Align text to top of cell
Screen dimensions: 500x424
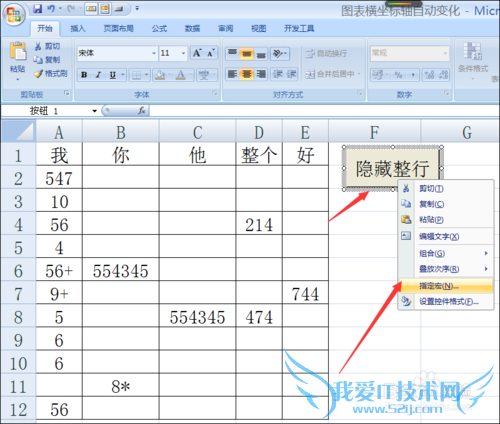tap(232, 53)
